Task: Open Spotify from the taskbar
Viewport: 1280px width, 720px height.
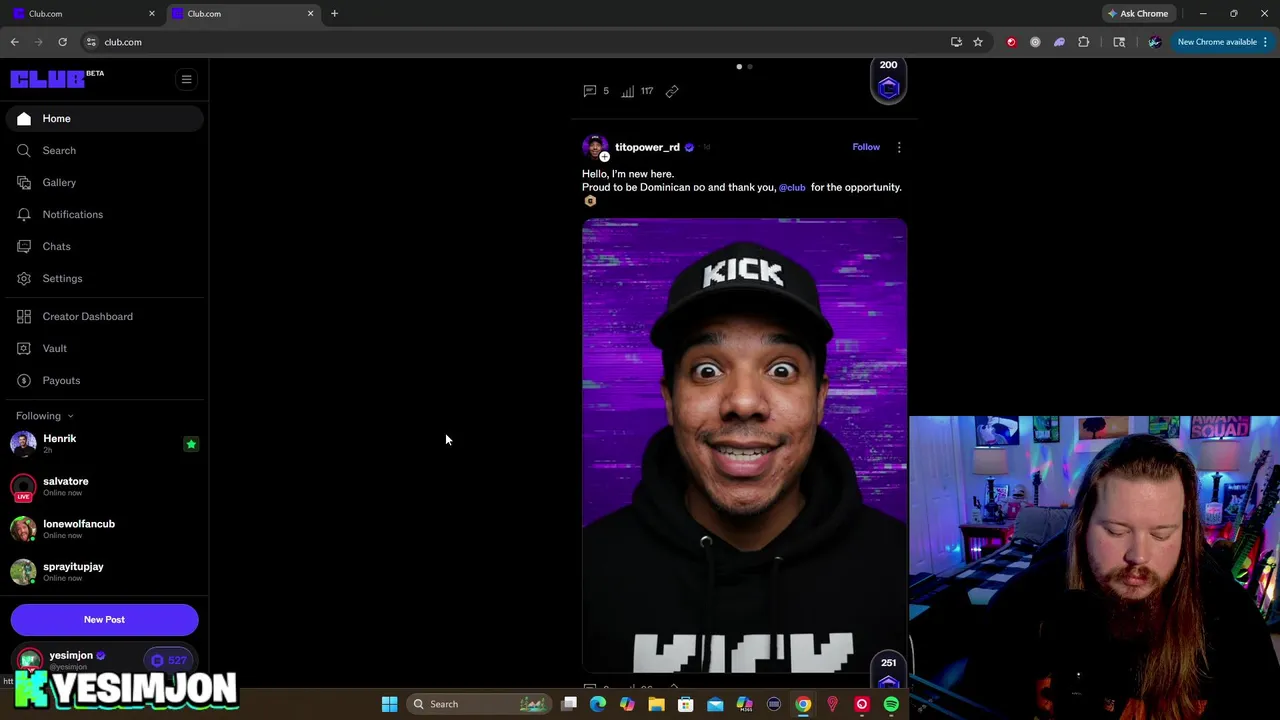Action: pos(891,704)
